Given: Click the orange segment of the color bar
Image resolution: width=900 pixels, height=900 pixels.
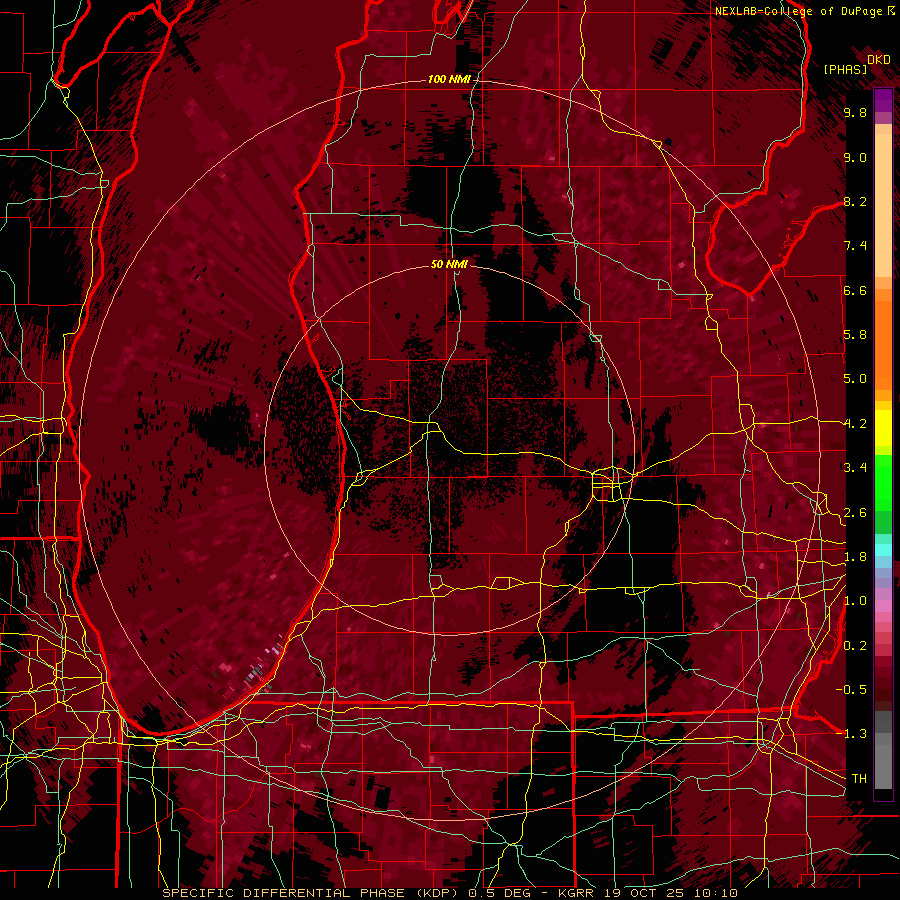Looking at the screenshot, I should pos(883,344).
